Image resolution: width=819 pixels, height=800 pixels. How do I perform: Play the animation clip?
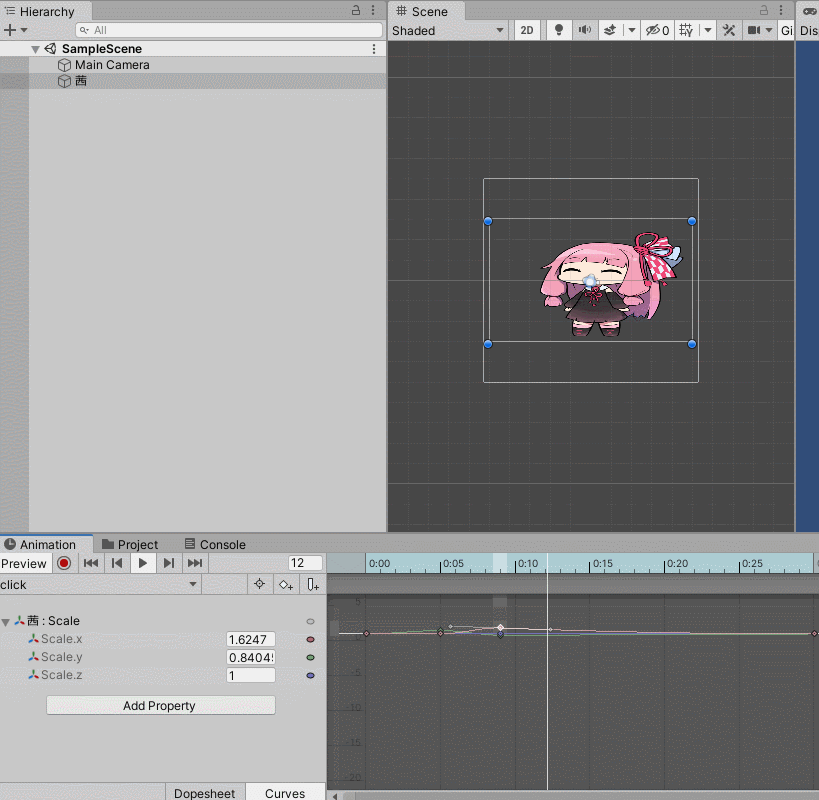coord(143,563)
